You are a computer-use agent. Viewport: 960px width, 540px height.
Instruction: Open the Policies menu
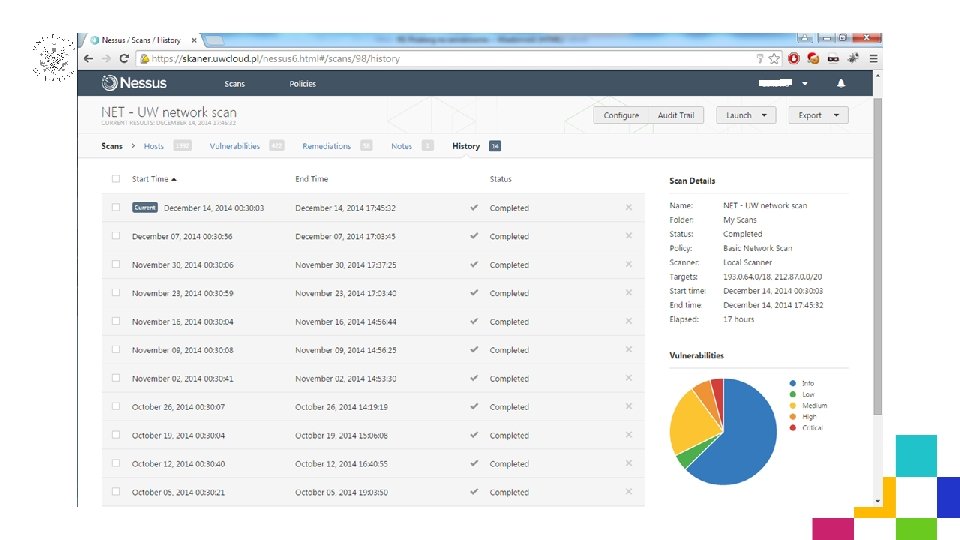[x=302, y=84]
